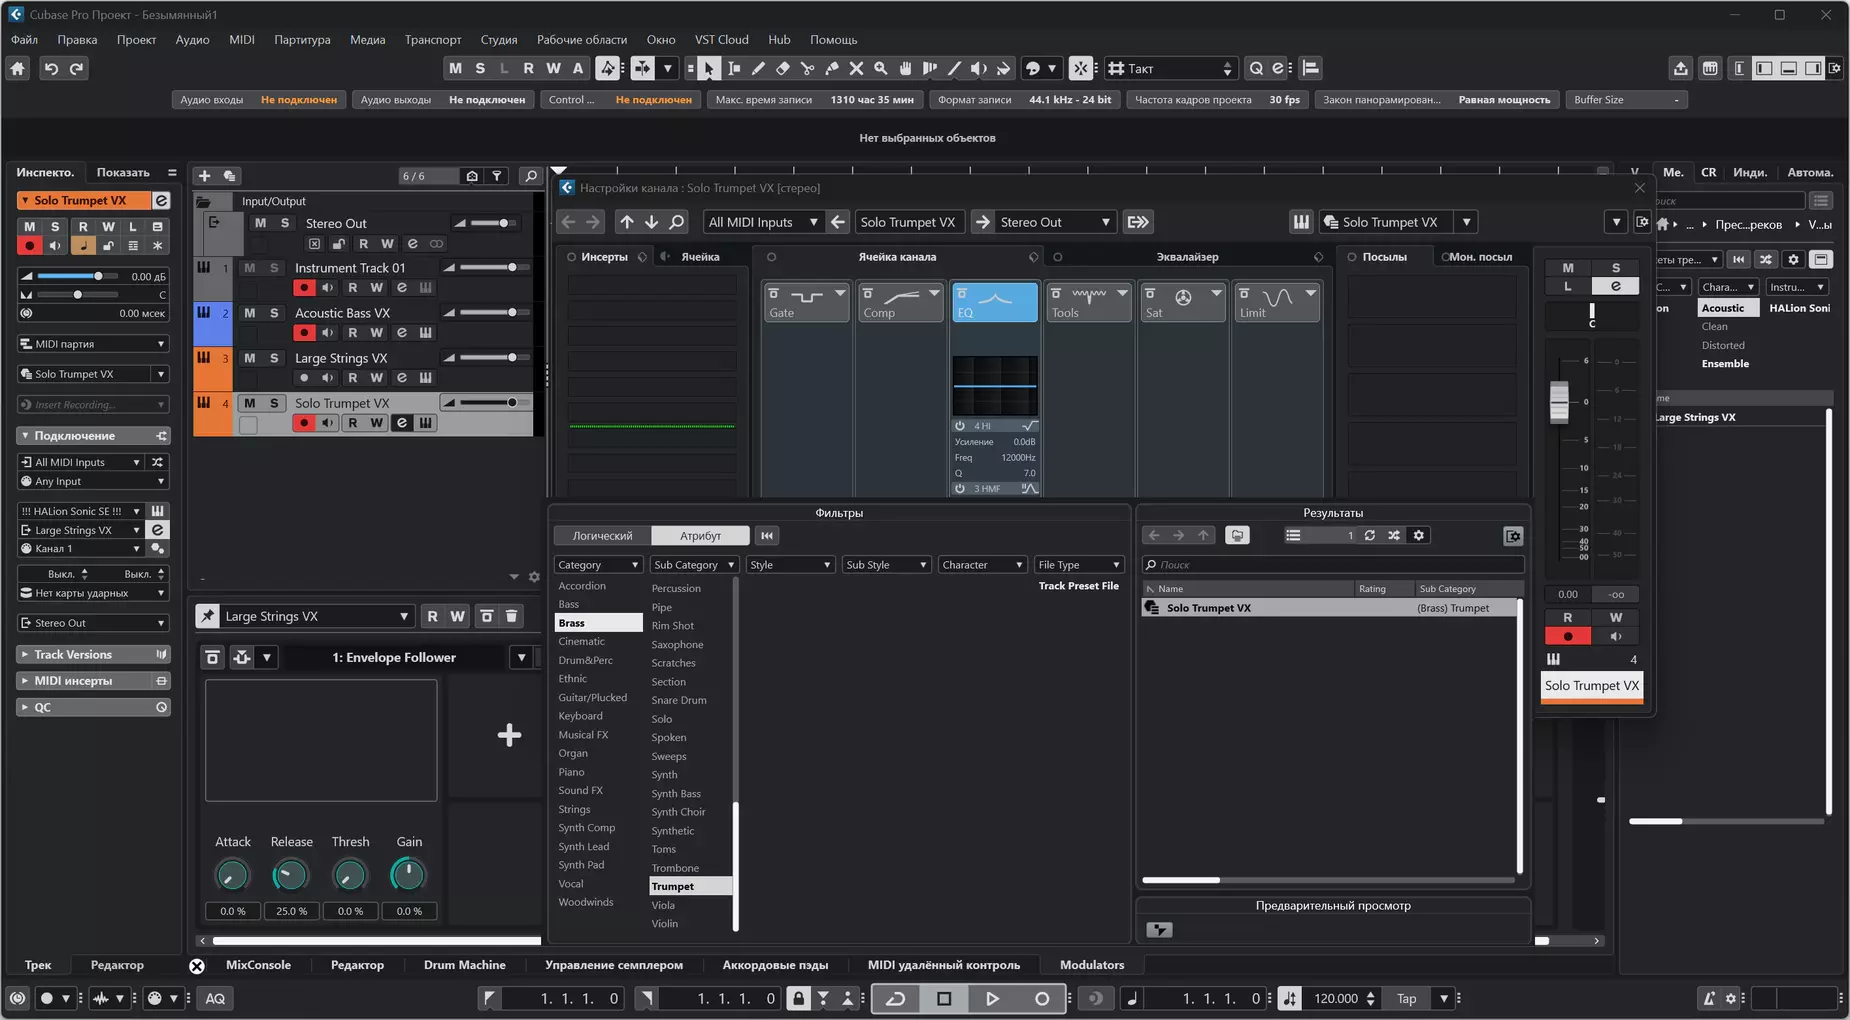Select the Glue tool
The width and height of the screenshot is (1850, 1020).
[x=831, y=68]
